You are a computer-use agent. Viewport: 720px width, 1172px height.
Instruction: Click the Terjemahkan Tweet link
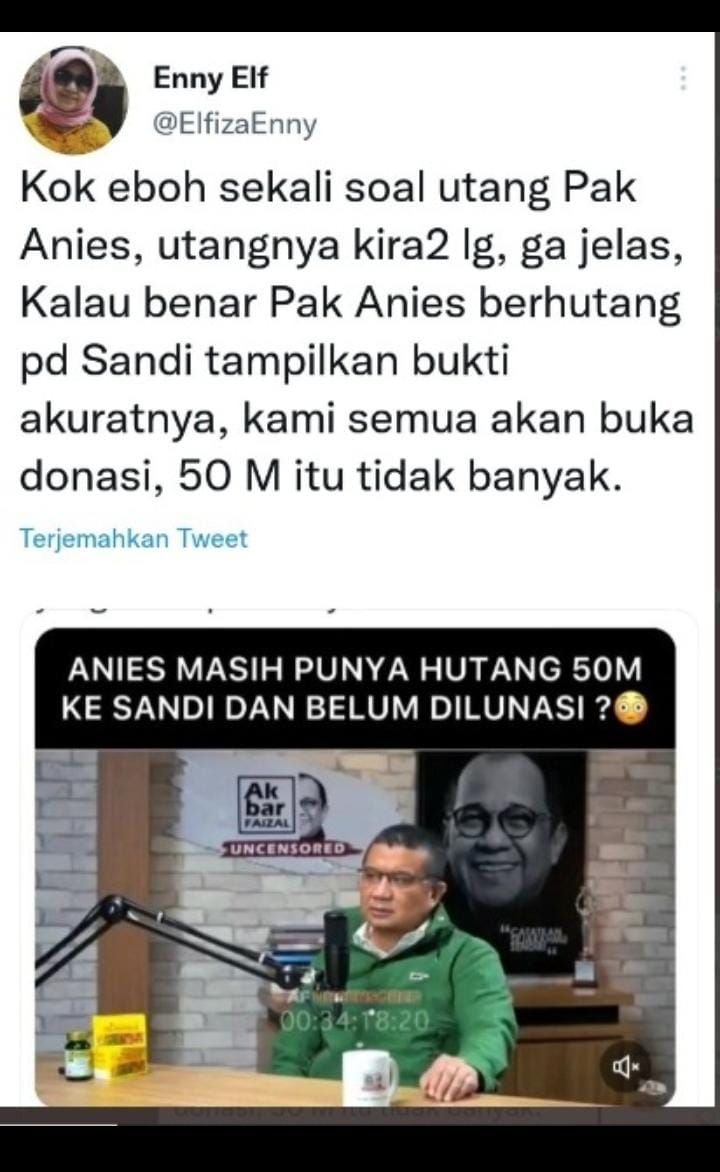(133, 538)
